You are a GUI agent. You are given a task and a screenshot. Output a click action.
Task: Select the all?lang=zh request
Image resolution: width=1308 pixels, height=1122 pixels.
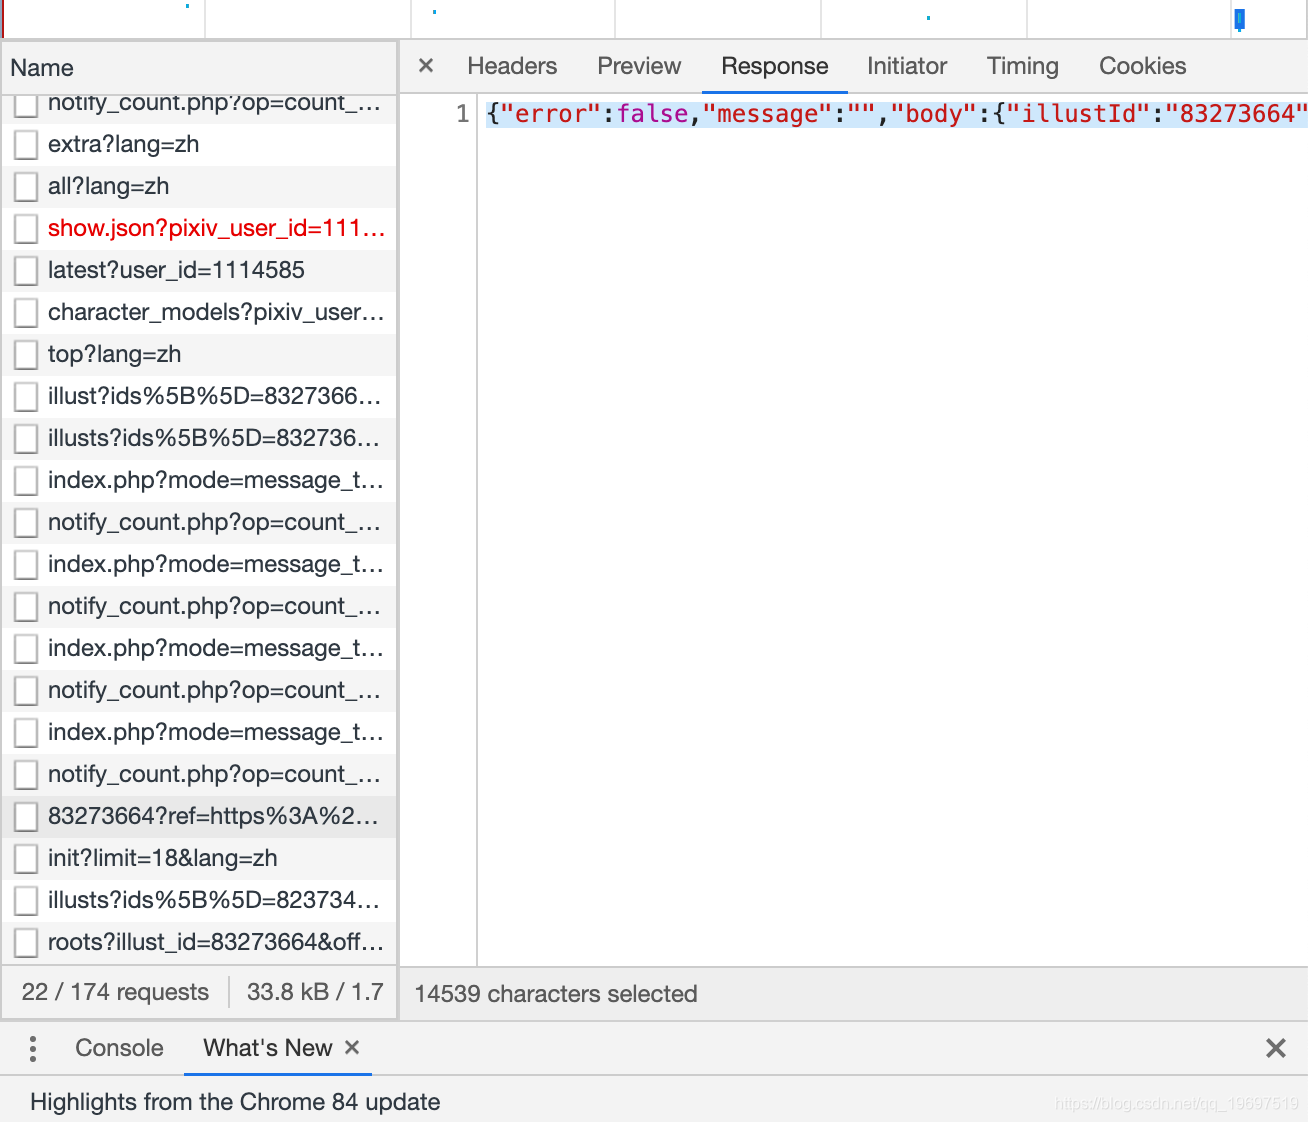[200, 186]
